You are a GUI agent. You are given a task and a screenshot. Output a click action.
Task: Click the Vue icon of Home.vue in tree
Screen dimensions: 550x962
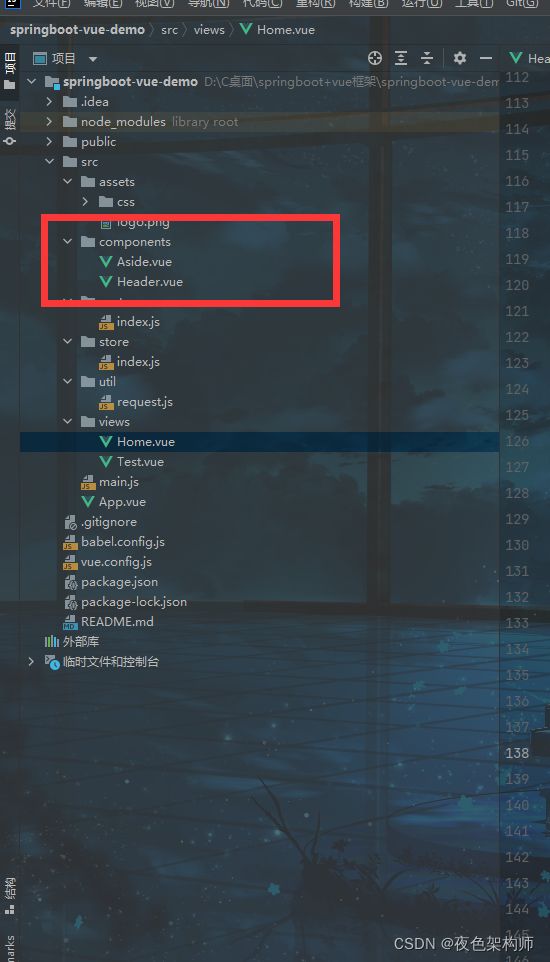(106, 442)
